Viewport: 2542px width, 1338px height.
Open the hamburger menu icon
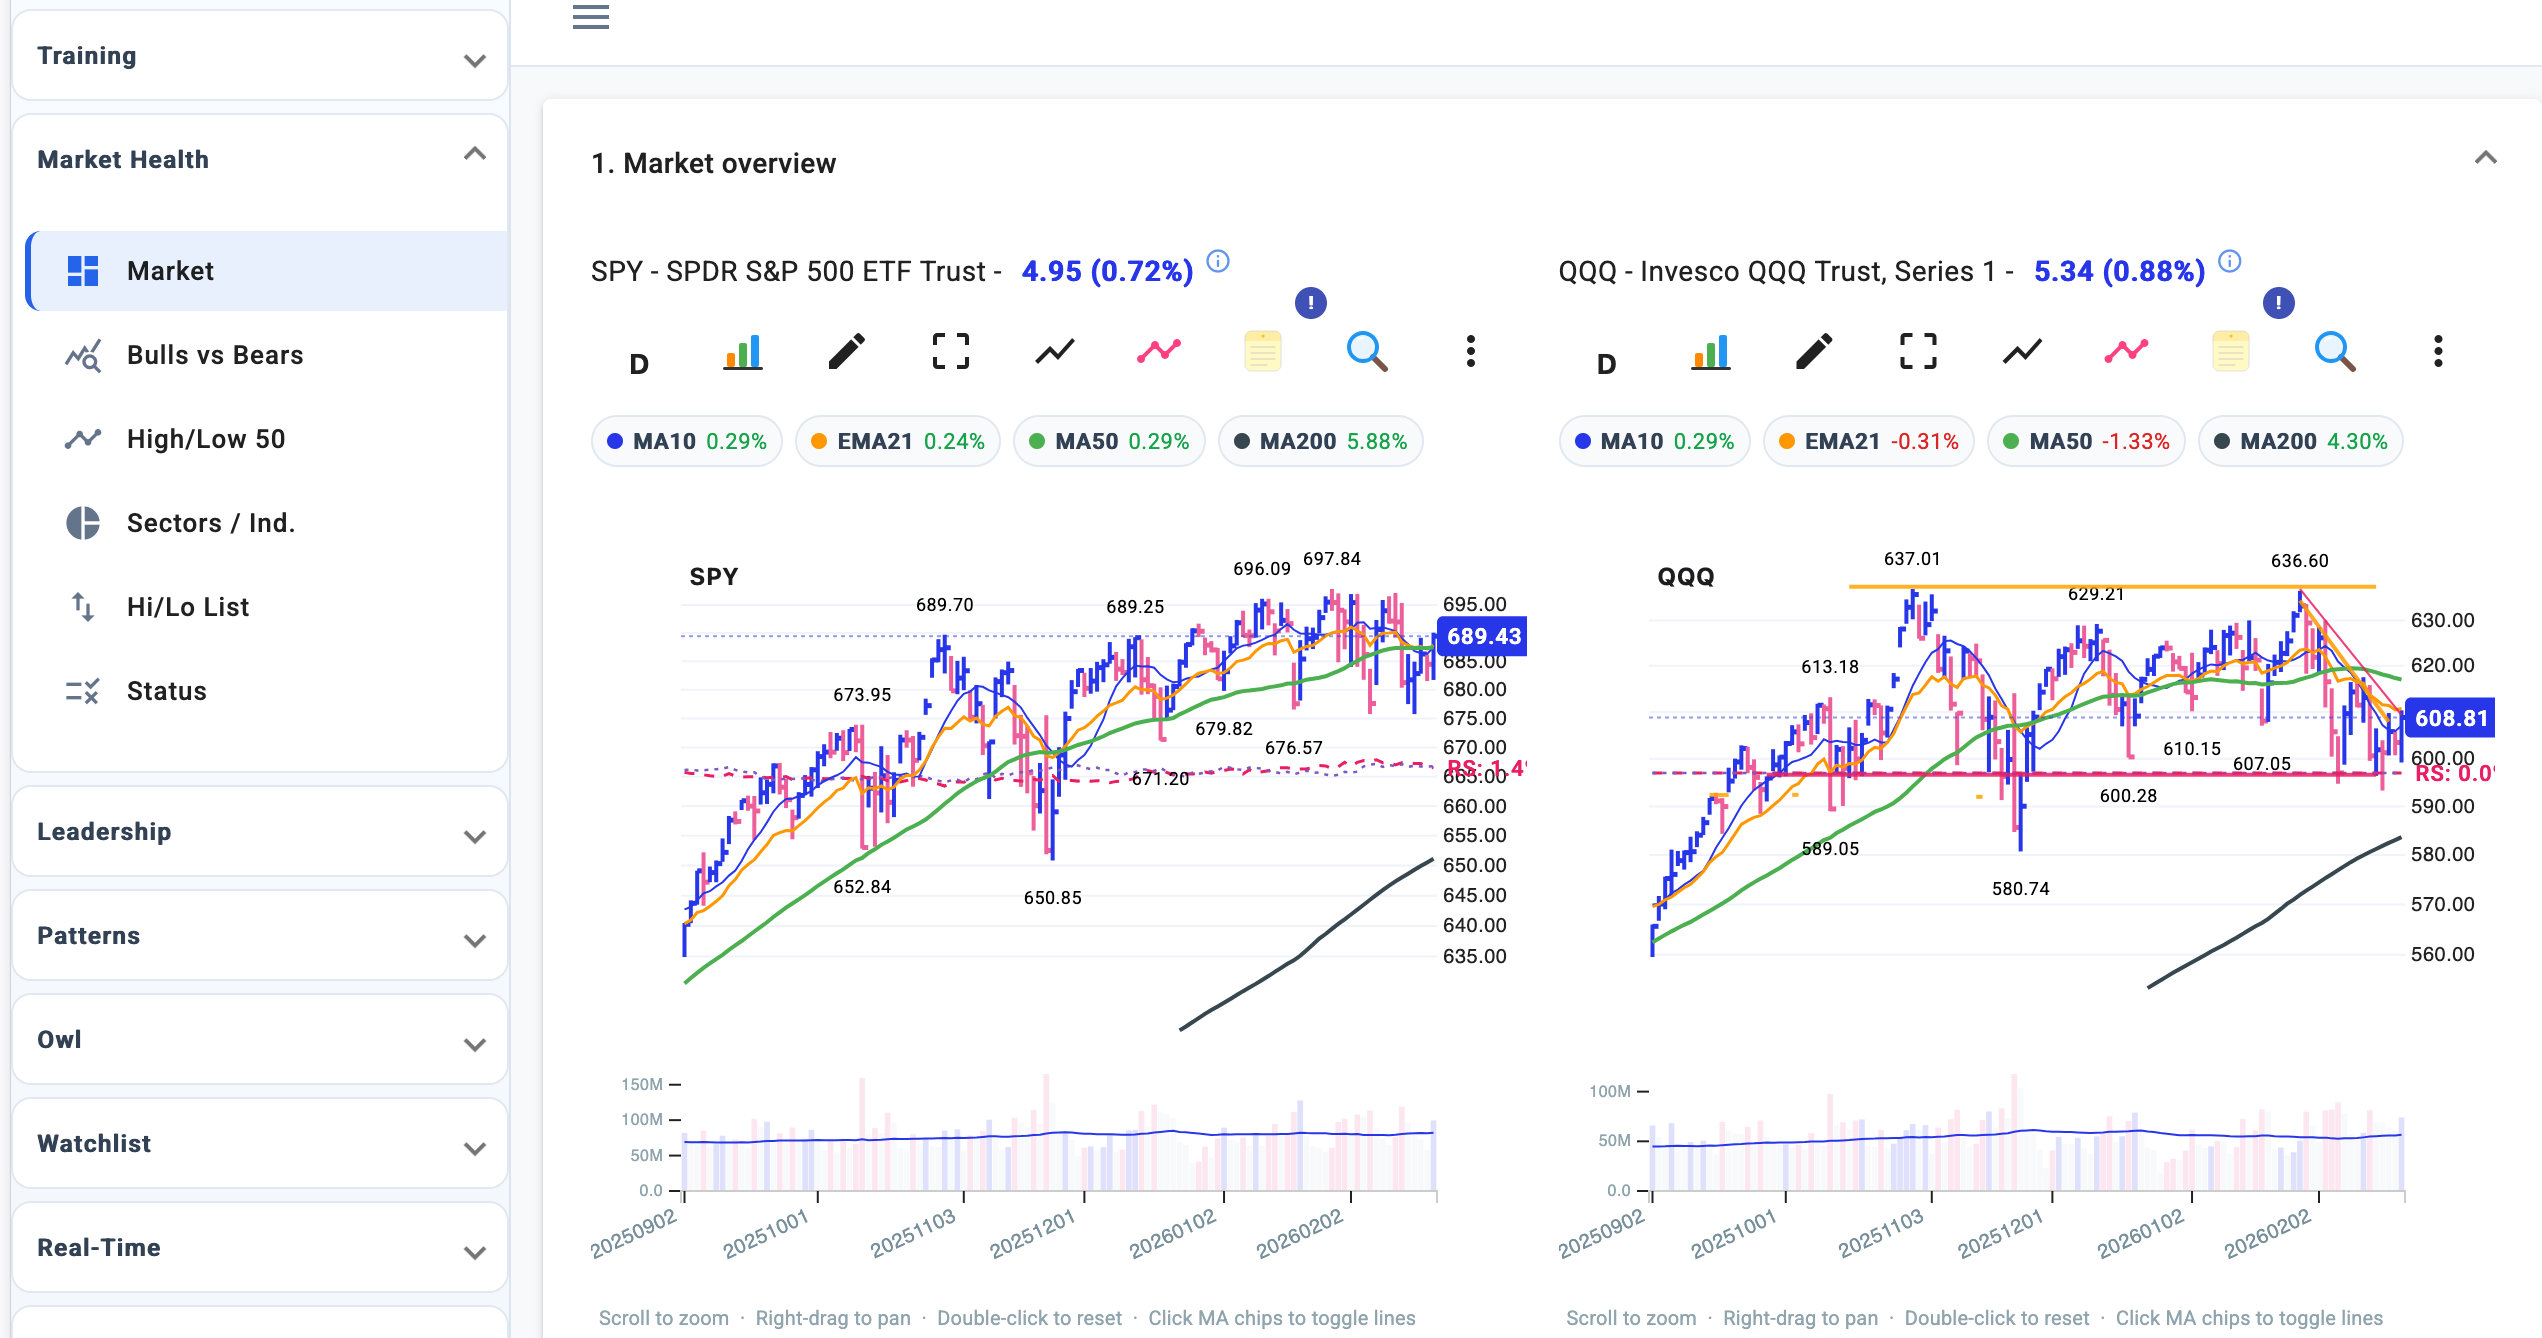click(x=590, y=17)
